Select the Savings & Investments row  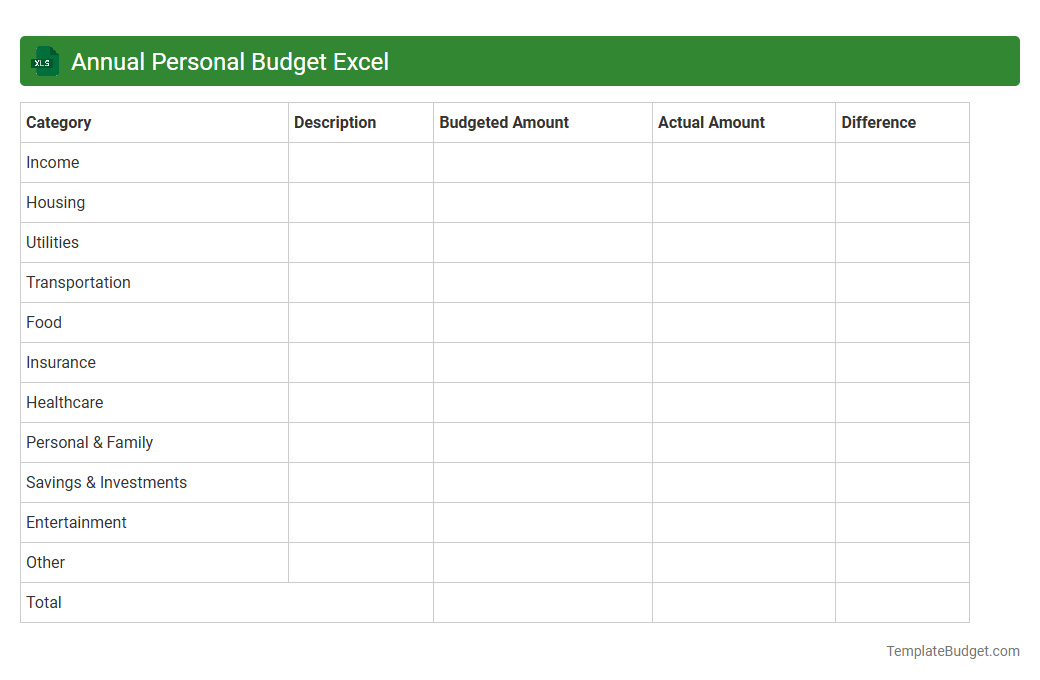tap(106, 482)
